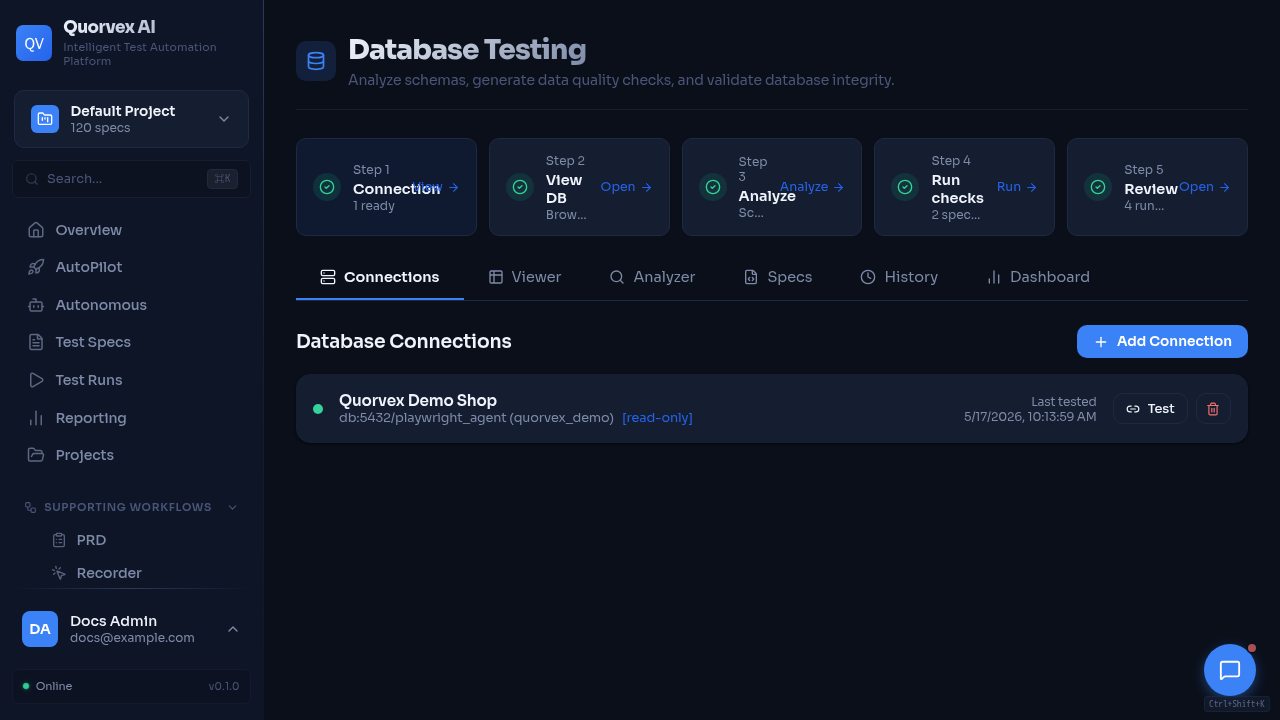
Task: Click the v0.1.0 version label
Action: 224,686
